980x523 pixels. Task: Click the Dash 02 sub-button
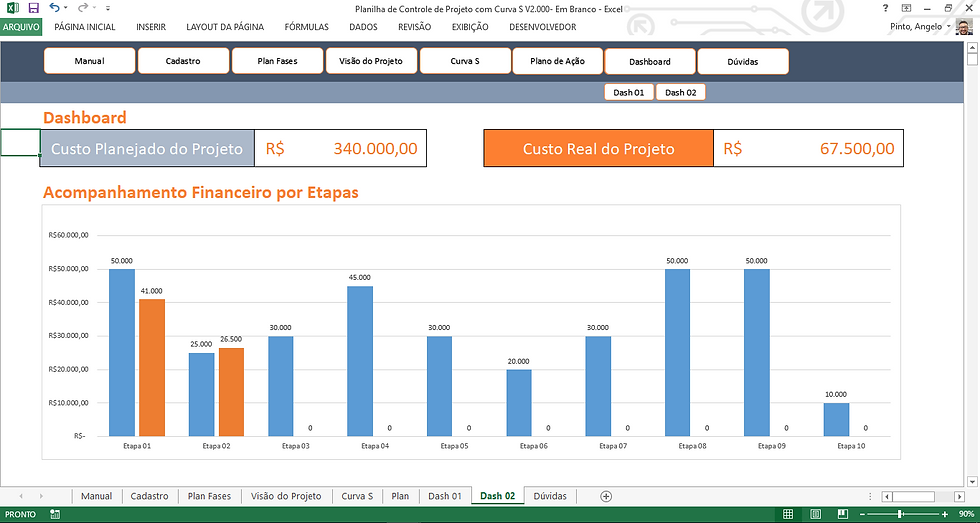point(681,92)
